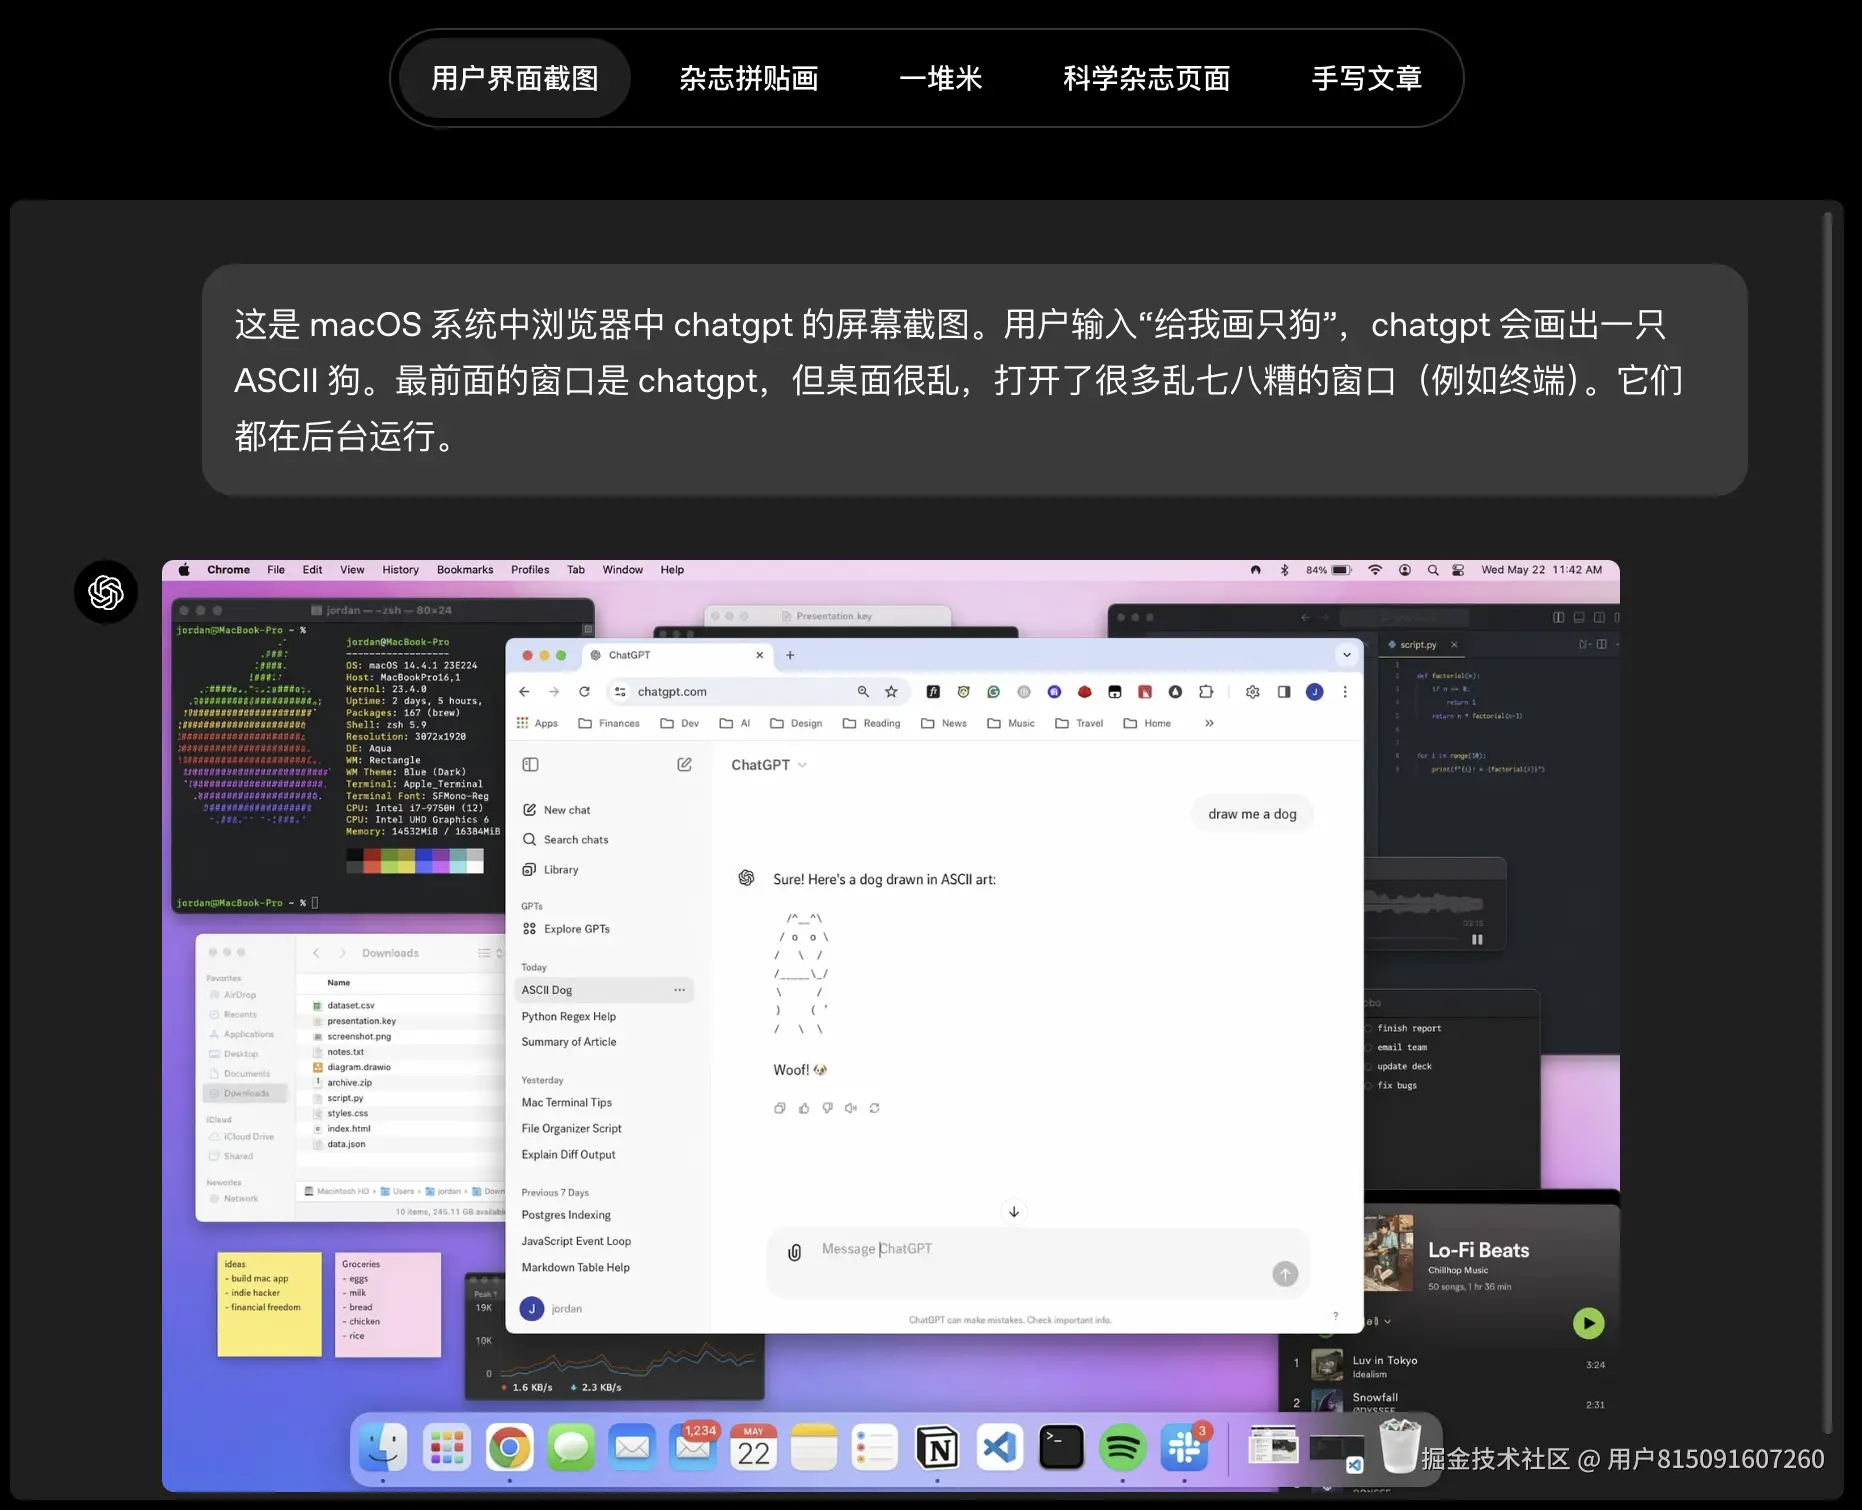
Task: Open the Apps bookmarks shortcut
Action: coord(537,723)
